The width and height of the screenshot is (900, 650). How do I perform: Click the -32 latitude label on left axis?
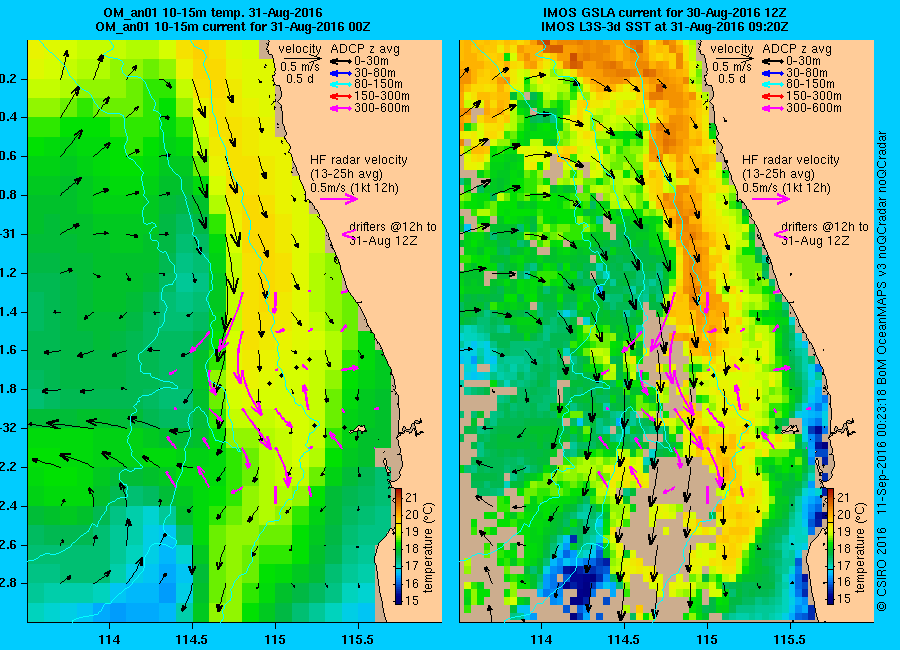point(7,428)
